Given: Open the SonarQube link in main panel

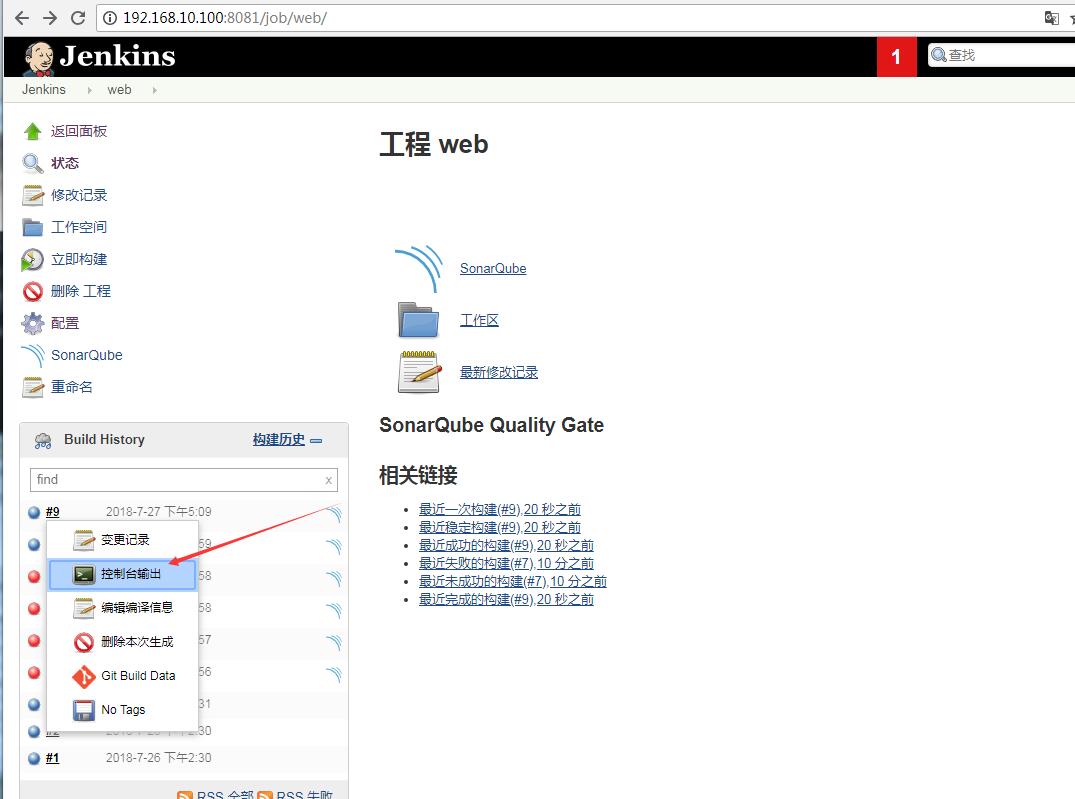Looking at the screenshot, I should [493, 269].
